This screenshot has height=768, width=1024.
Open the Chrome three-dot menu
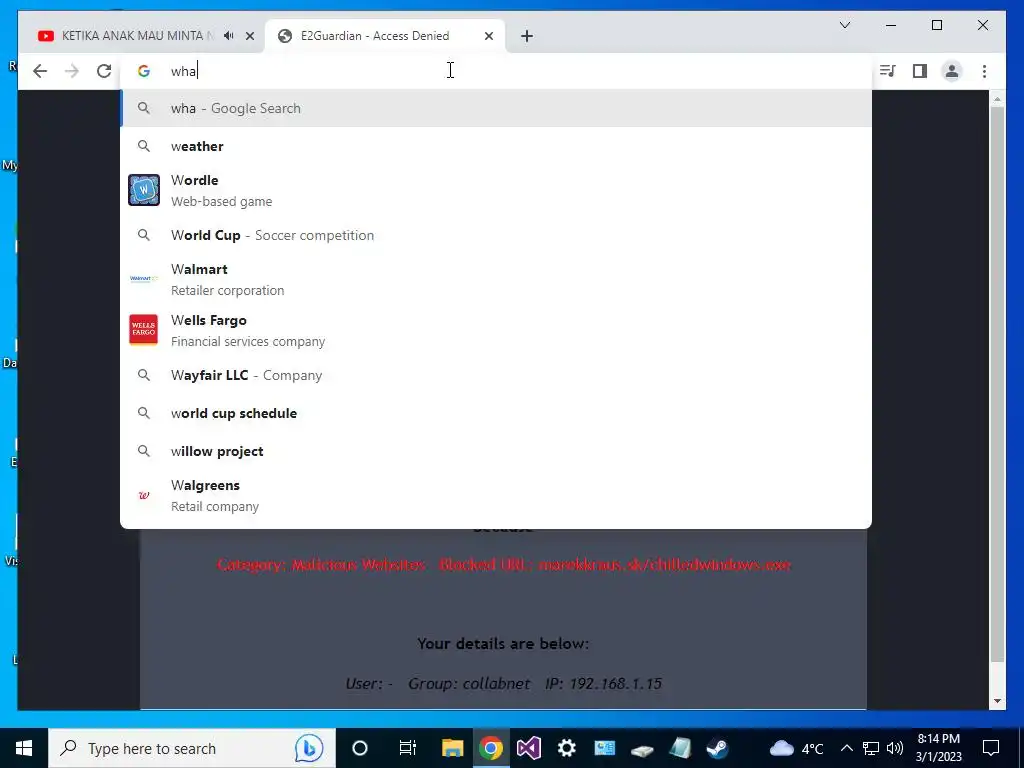pos(984,71)
